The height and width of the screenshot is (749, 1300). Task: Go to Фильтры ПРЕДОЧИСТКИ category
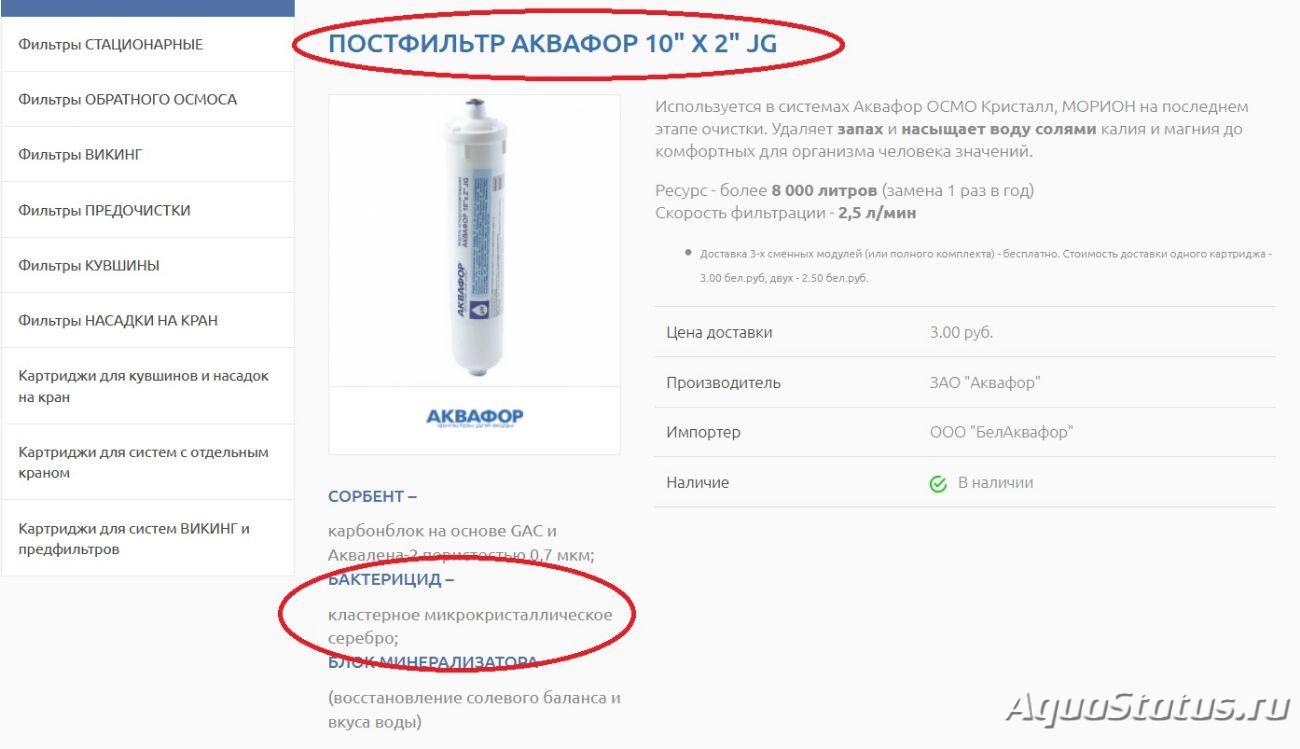click(148, 210)
